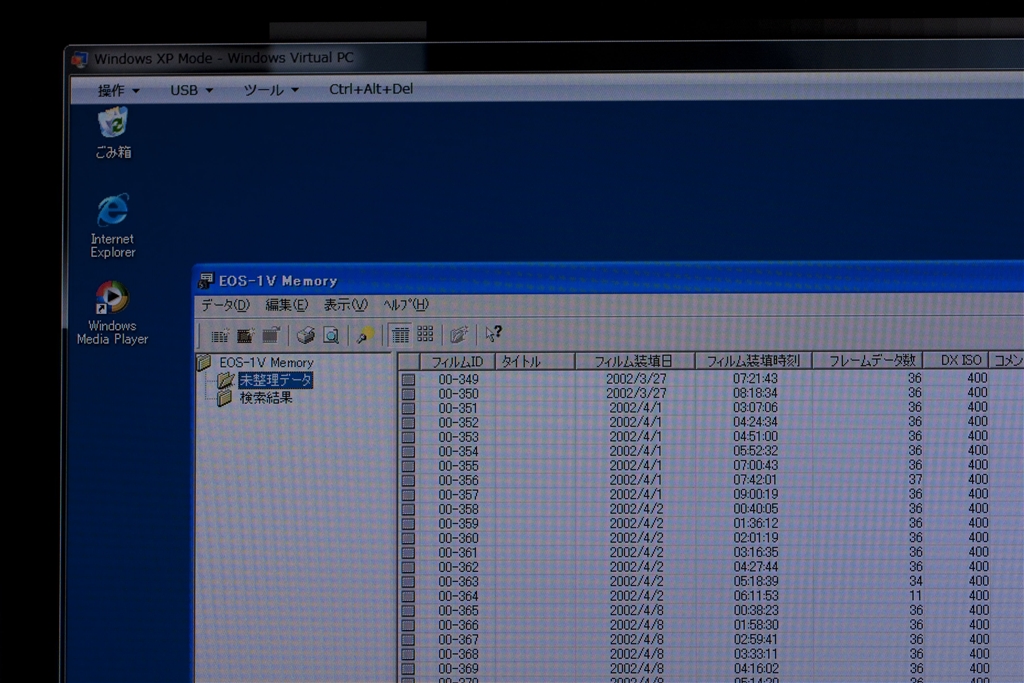Click the 未整理データ open folder icon
Image resolution: width=1024 pixels, height=683 pixels.
tap(226, 380)
